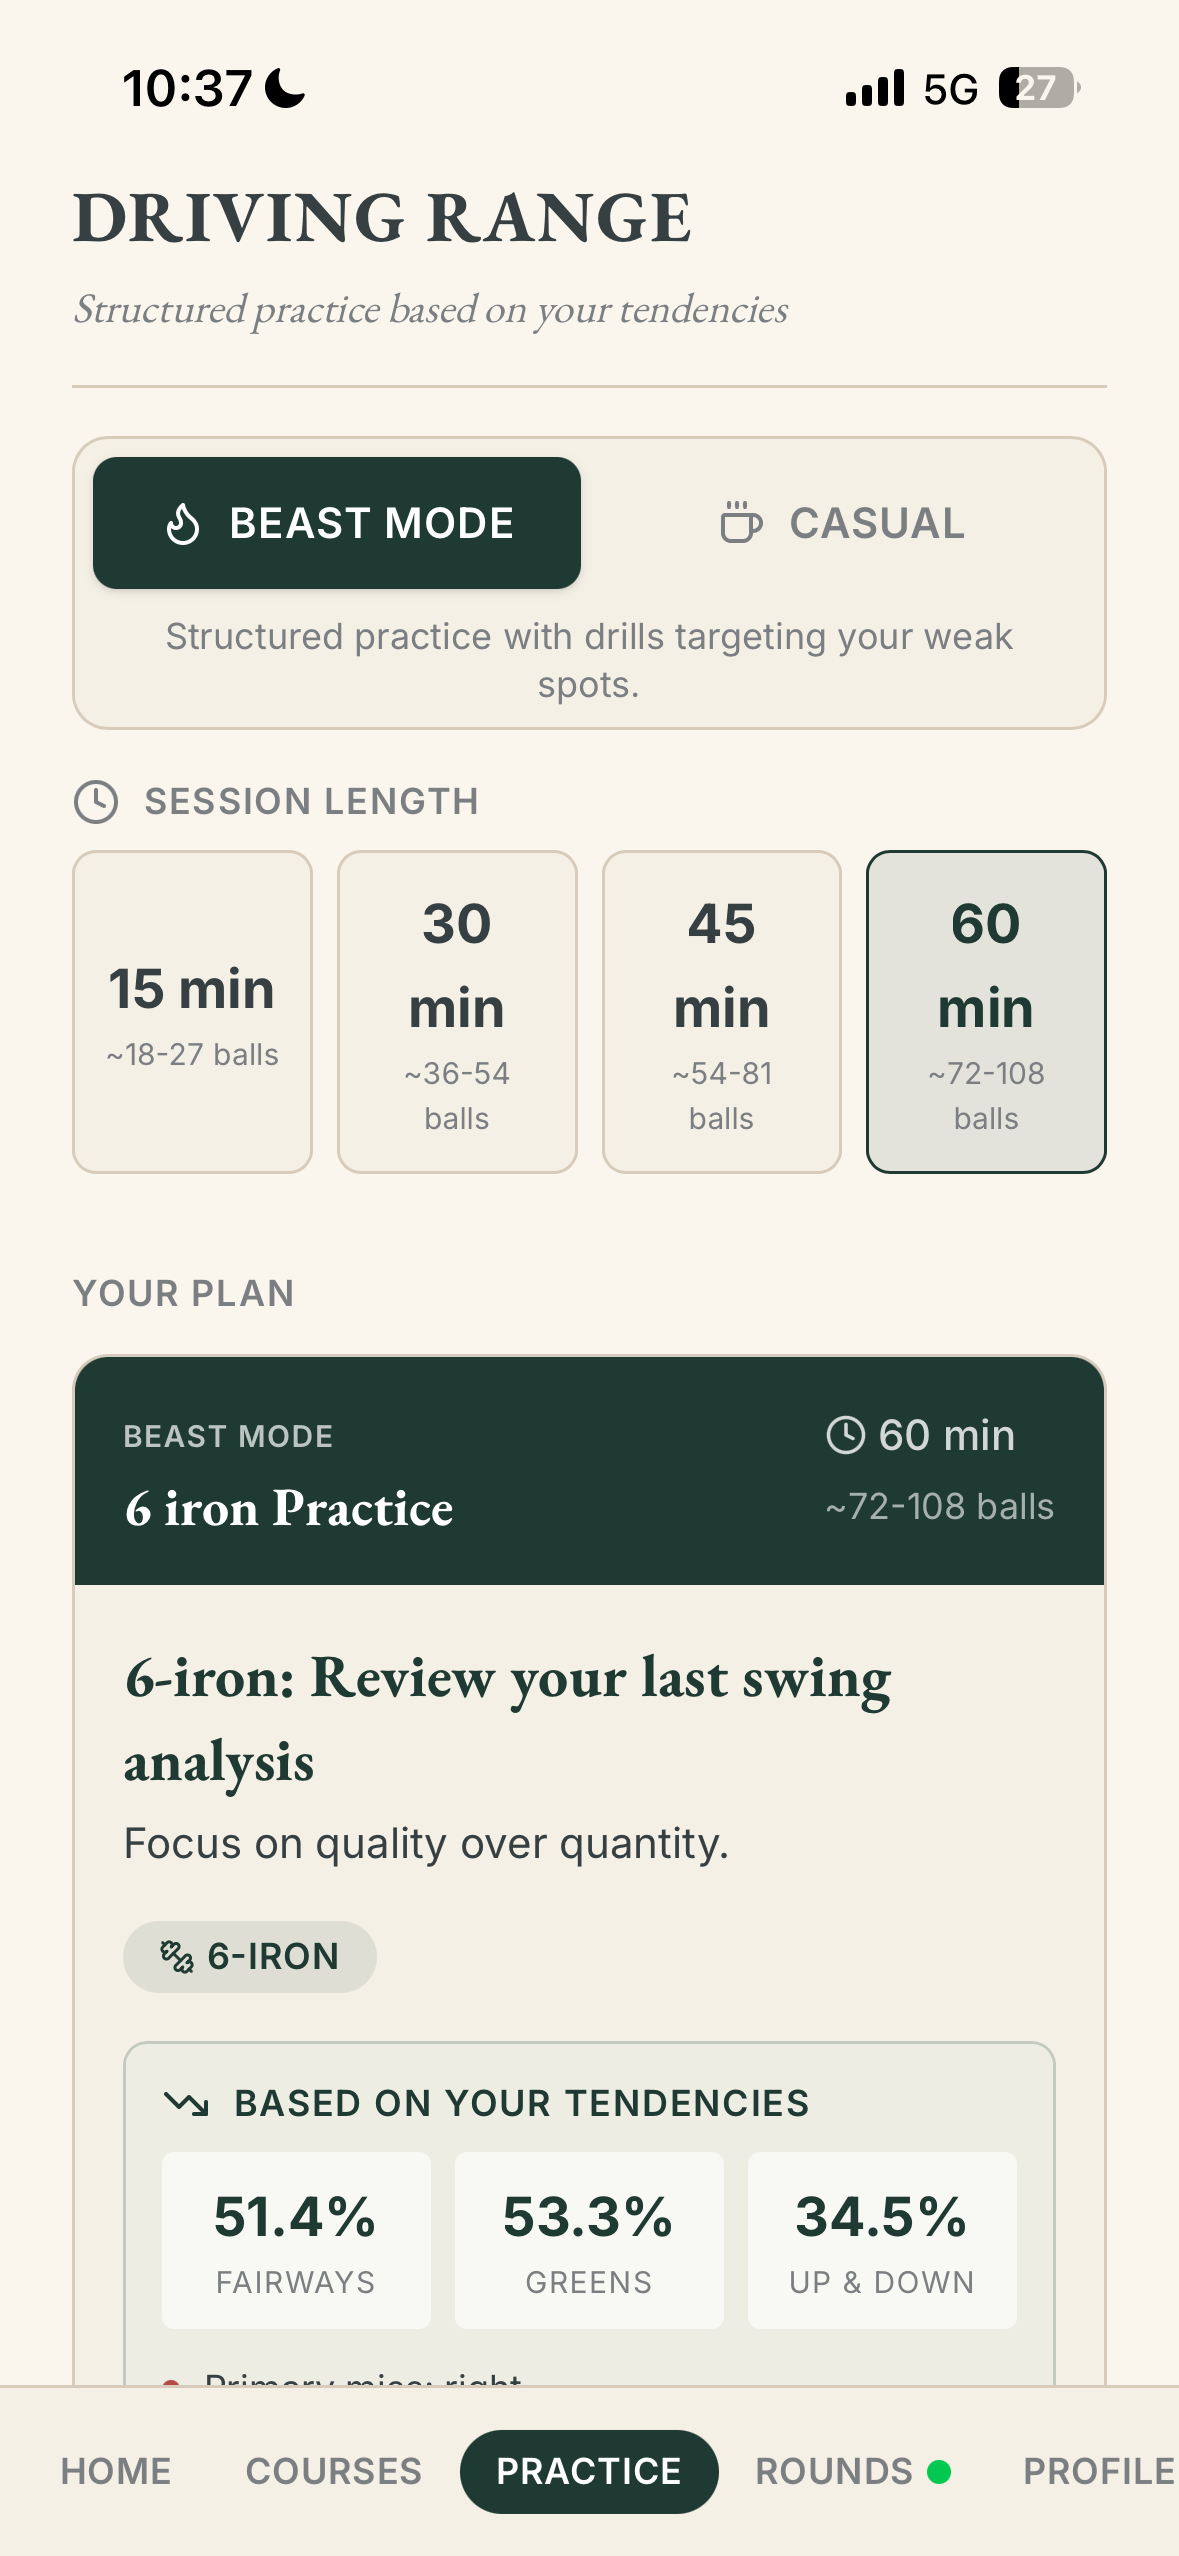Click the coffee cup icon next to Casual
This screenshot has height=2556, width=1179.
[x=739, y=521]
